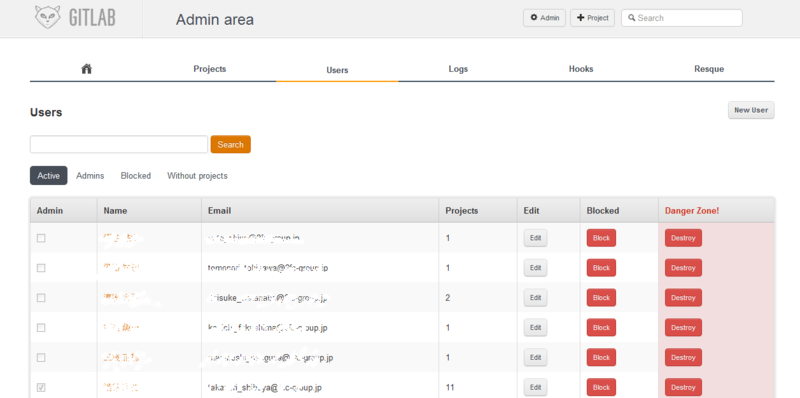The width and height of the screenshot is (800, 398).
Task: Open the tomonori user's name link
Action: click(120, 267)
